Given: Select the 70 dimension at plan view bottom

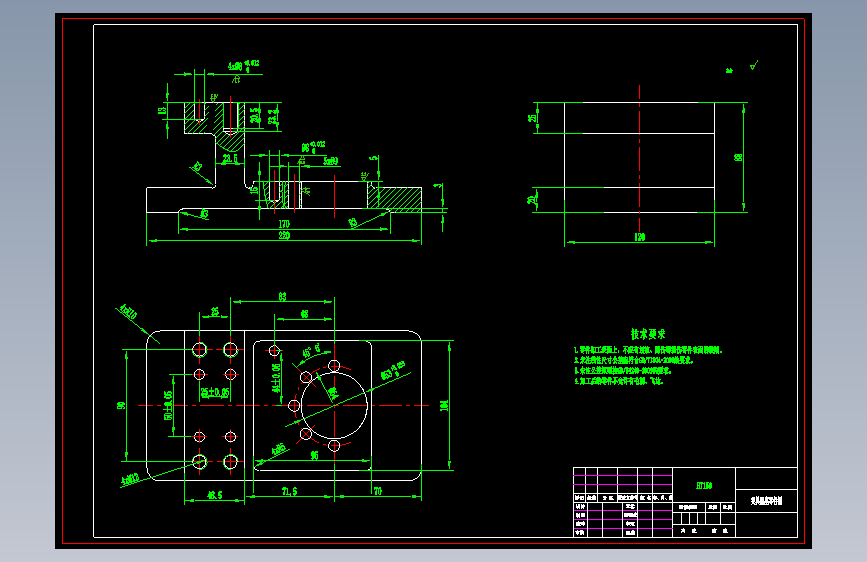Looking at the screenshot, I should coord(378,491).
